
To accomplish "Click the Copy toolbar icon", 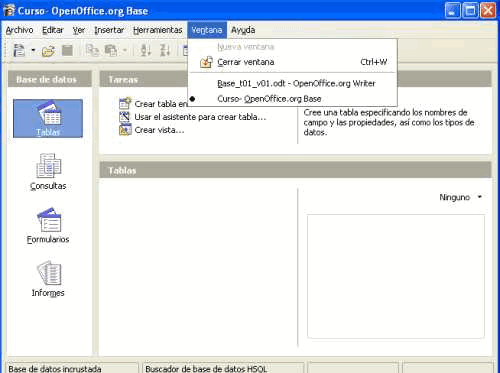I will pos(92,51).
